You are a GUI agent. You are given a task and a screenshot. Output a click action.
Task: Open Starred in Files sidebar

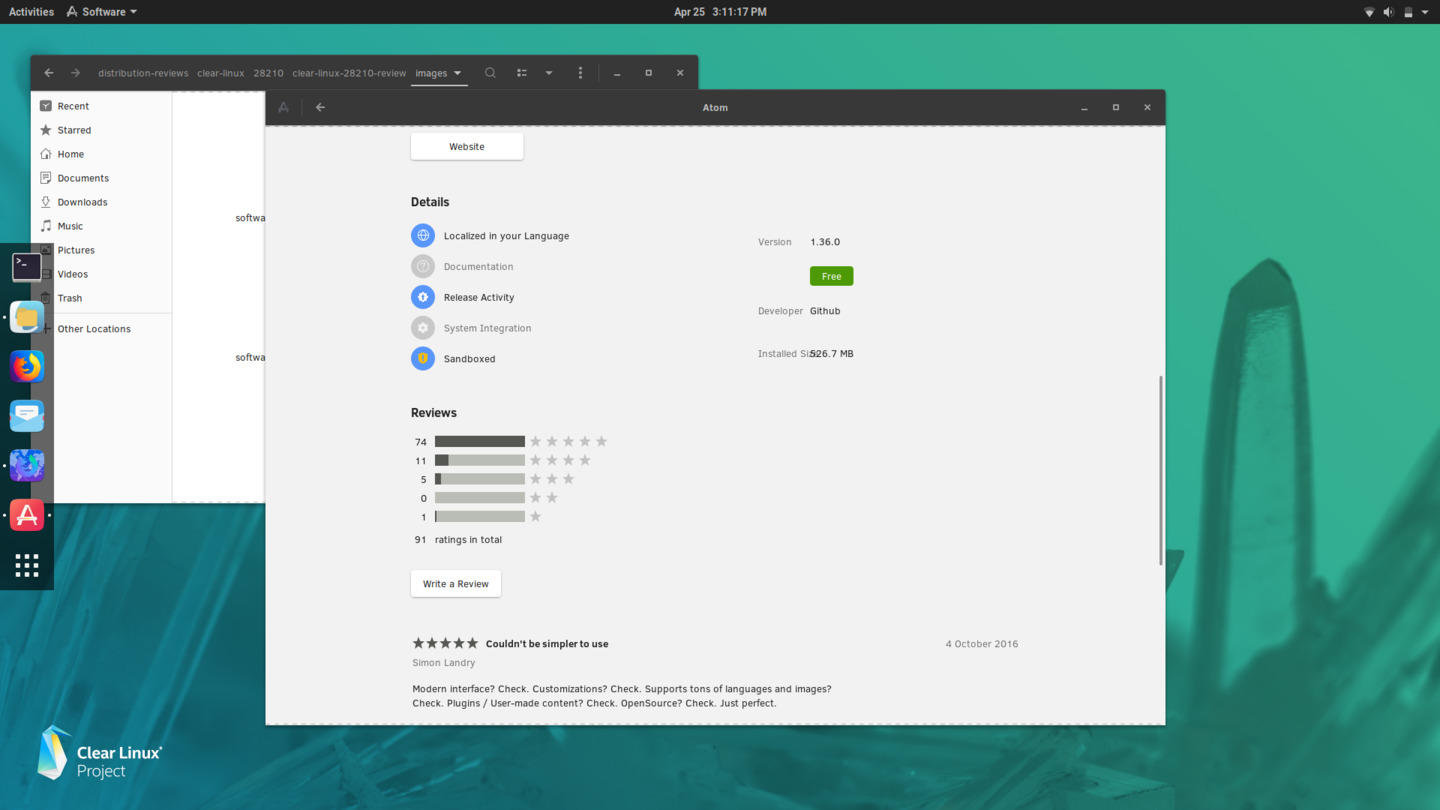tap(102, 130)
